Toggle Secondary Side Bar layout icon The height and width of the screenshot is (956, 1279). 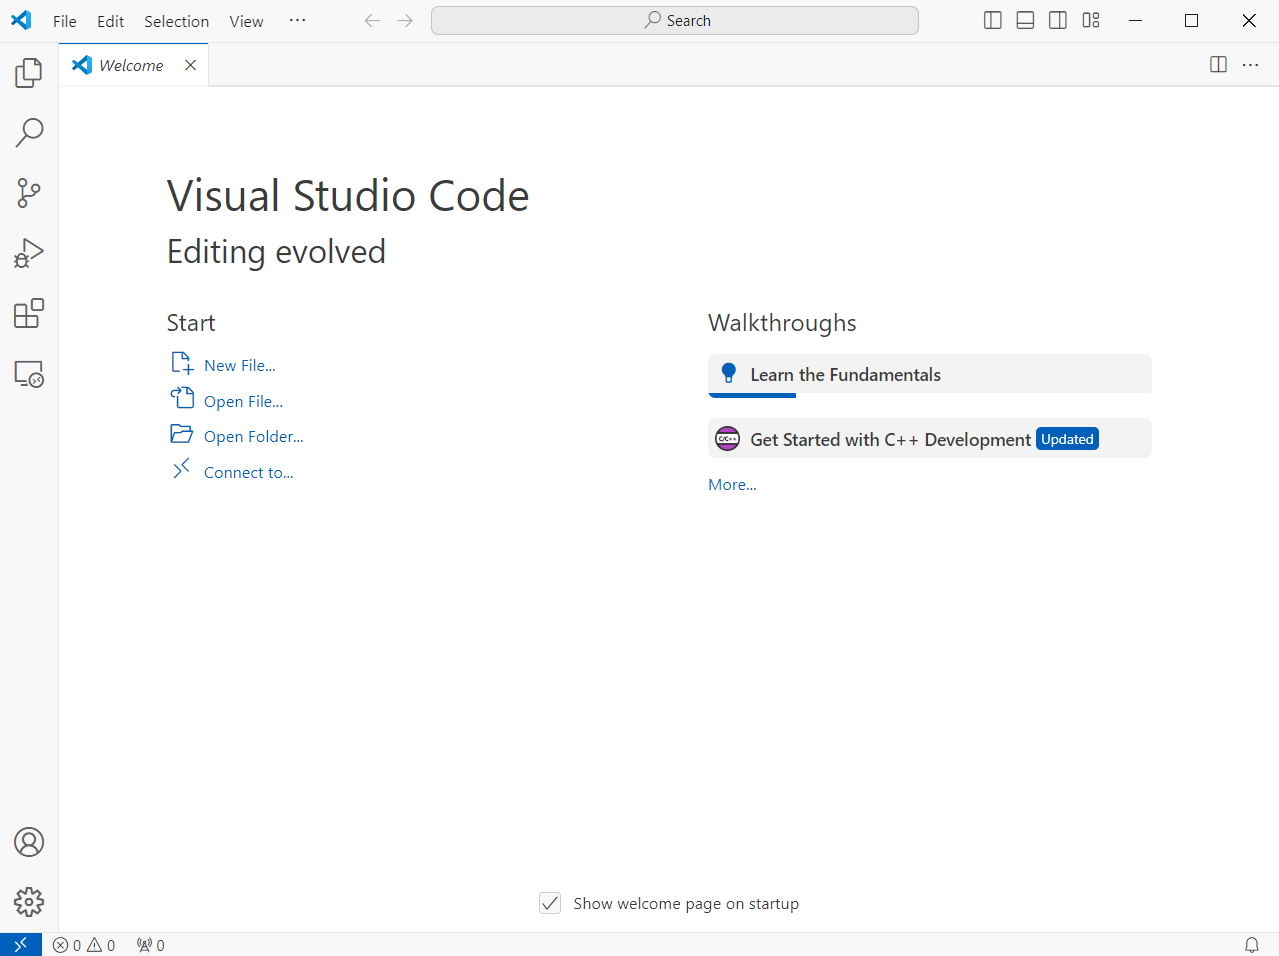[1058, 20]
